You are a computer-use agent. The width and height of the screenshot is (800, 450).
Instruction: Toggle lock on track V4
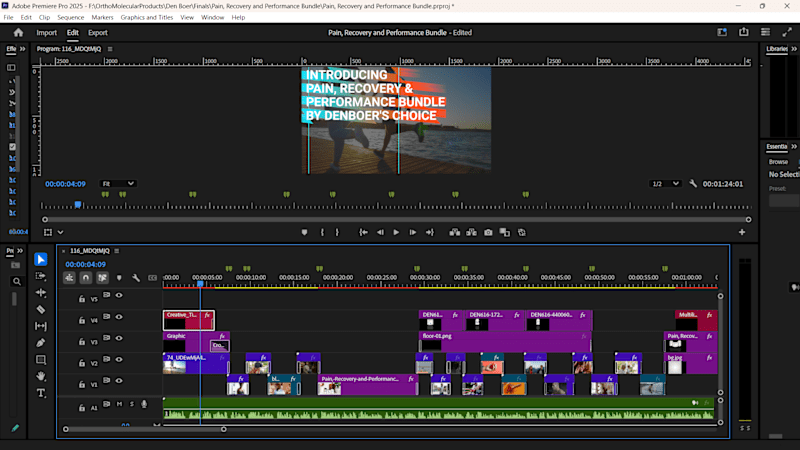tap(82, 320)
